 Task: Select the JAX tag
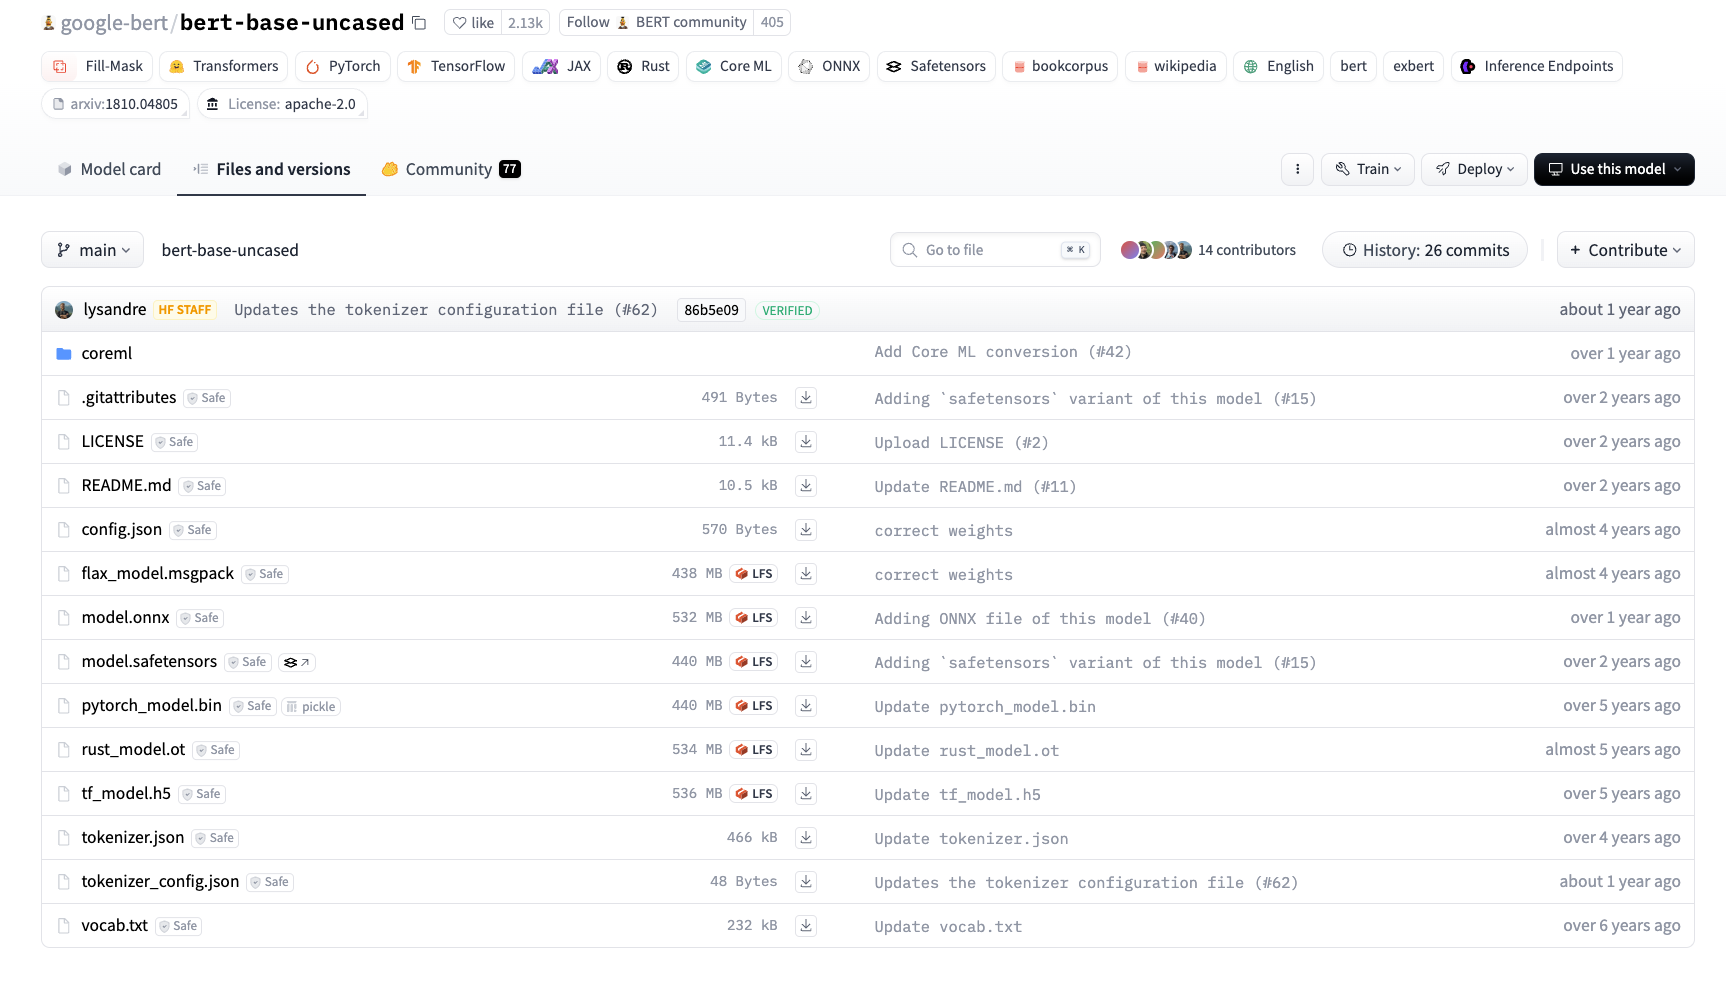pyautogui.click(x=562, y=66)
